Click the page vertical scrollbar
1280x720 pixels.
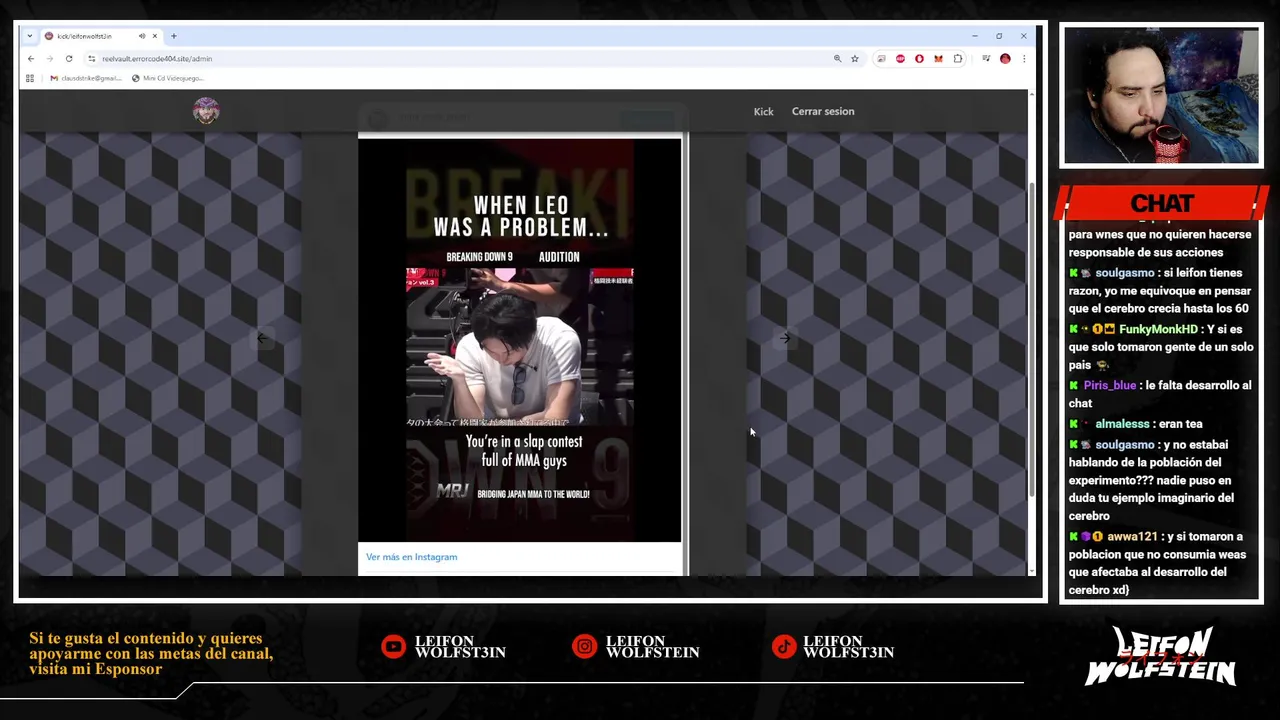1031,340
